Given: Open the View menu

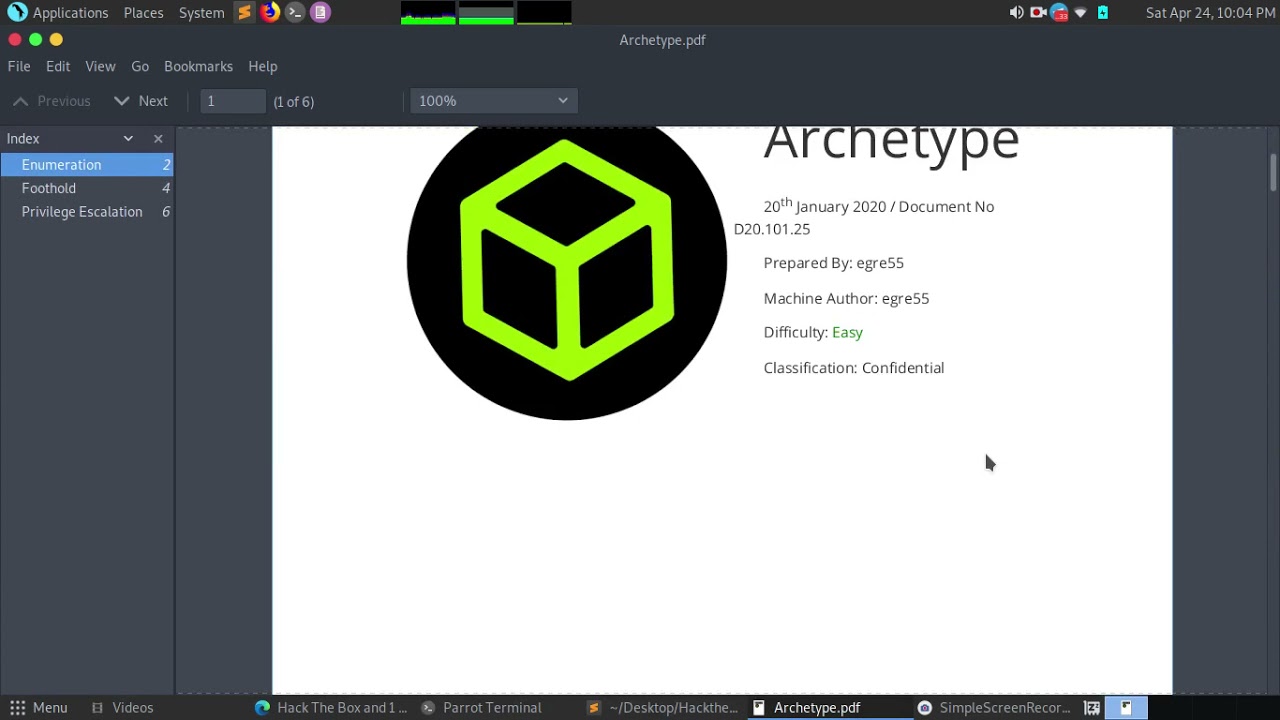Looking at the screenshot, I should click(100, 66).
